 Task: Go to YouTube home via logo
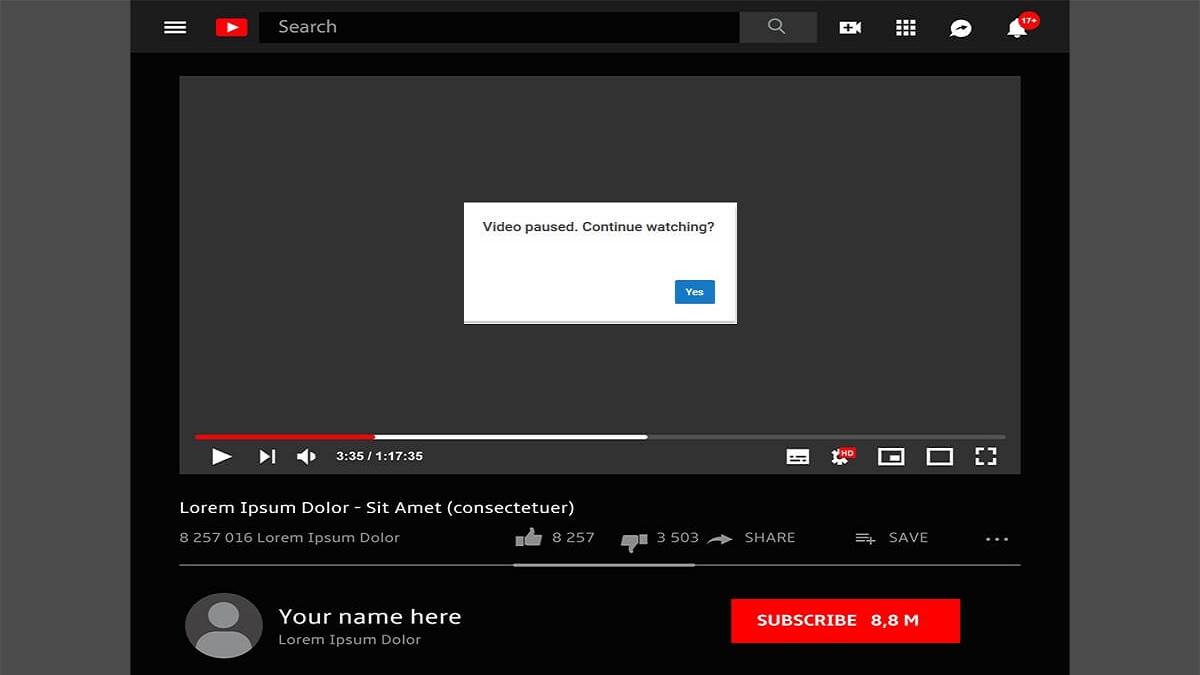coord(231,28)
